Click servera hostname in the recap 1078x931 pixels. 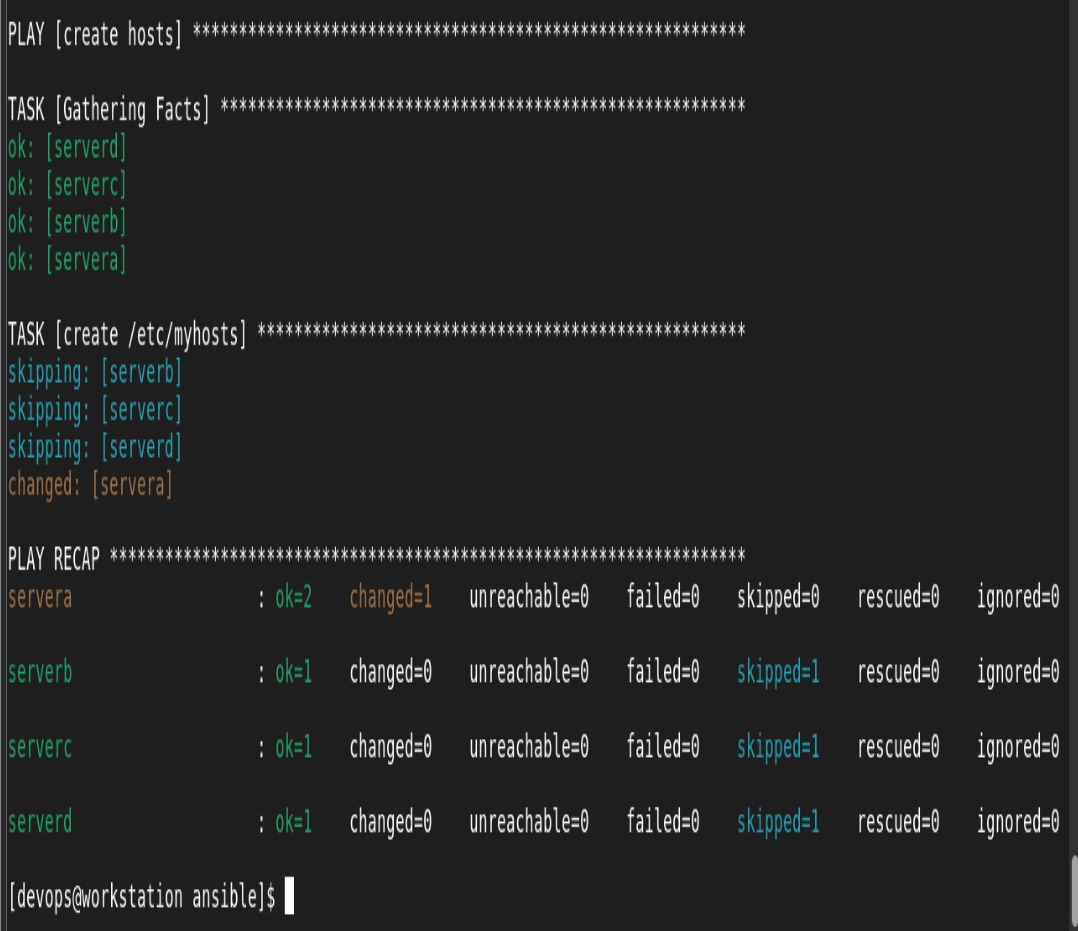[40, 597]
